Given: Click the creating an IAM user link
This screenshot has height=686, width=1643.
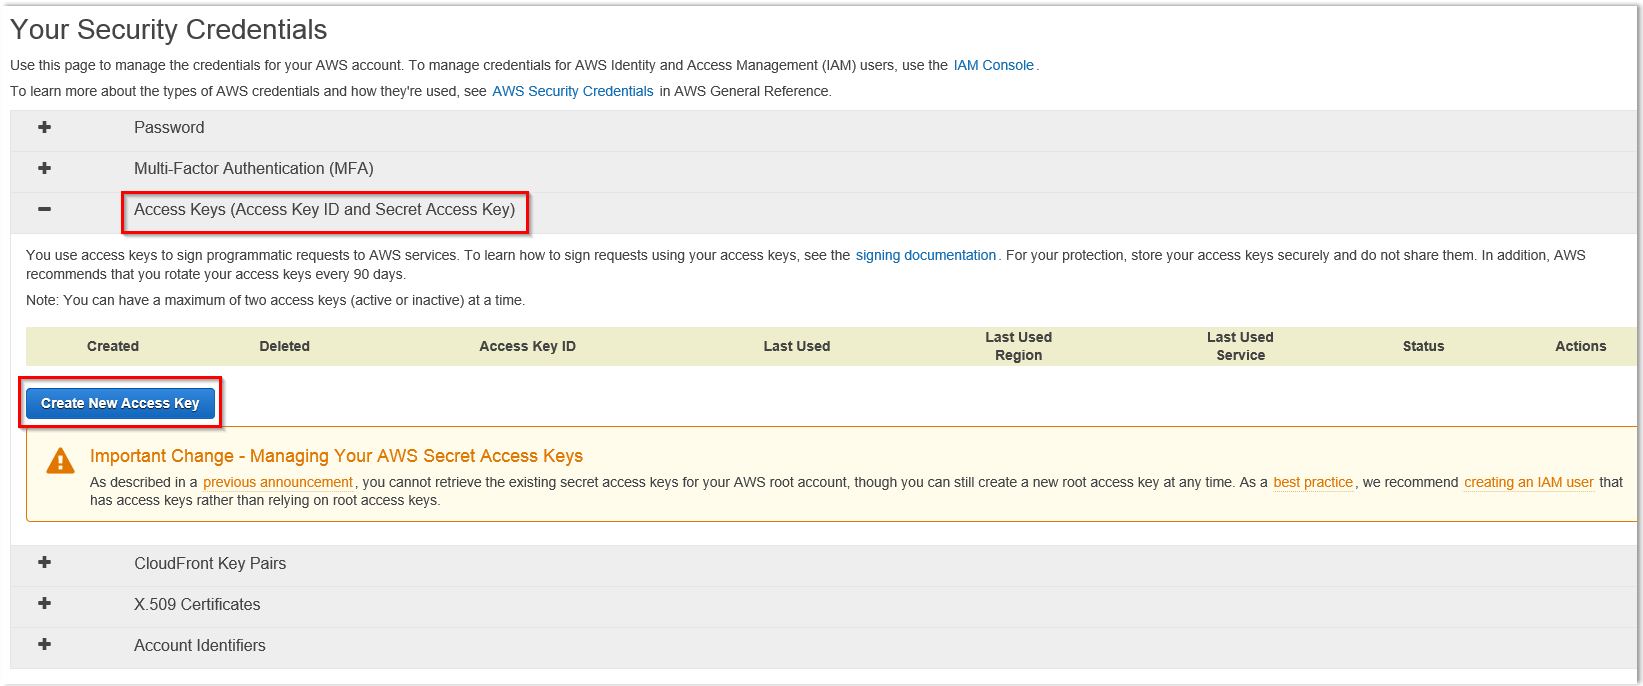Looking at the screenshot, I should pyautogui.click(x=1528, y=482).
